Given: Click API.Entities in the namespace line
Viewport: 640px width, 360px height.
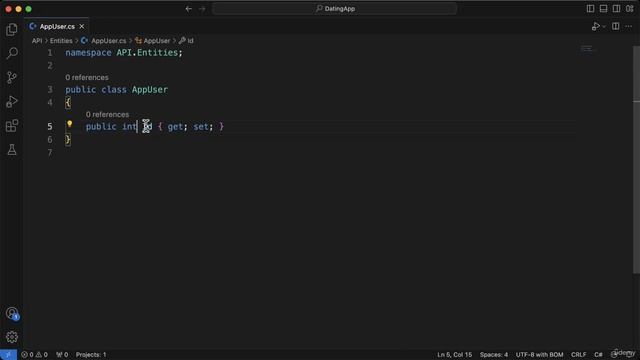Looking at the screenshot, I should click(x=147, y=53).
